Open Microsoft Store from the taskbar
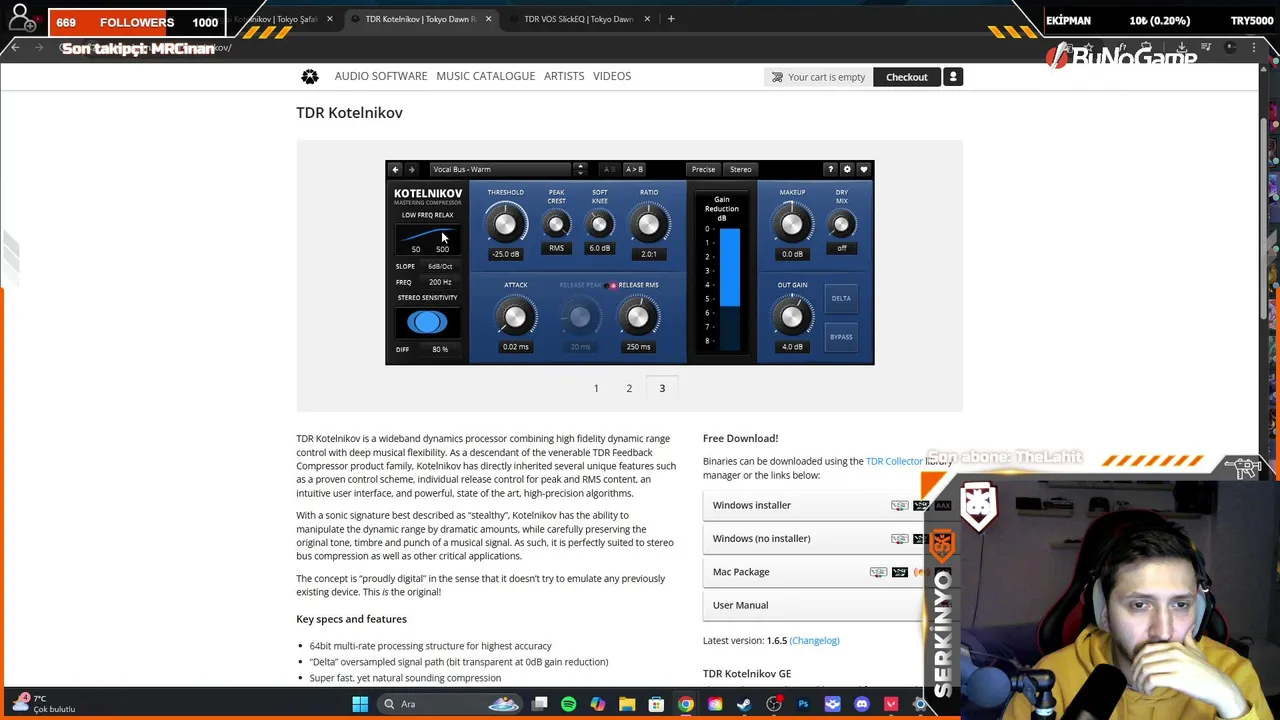This screenshot has width=1280, height=720. click(x=656, y=704)
